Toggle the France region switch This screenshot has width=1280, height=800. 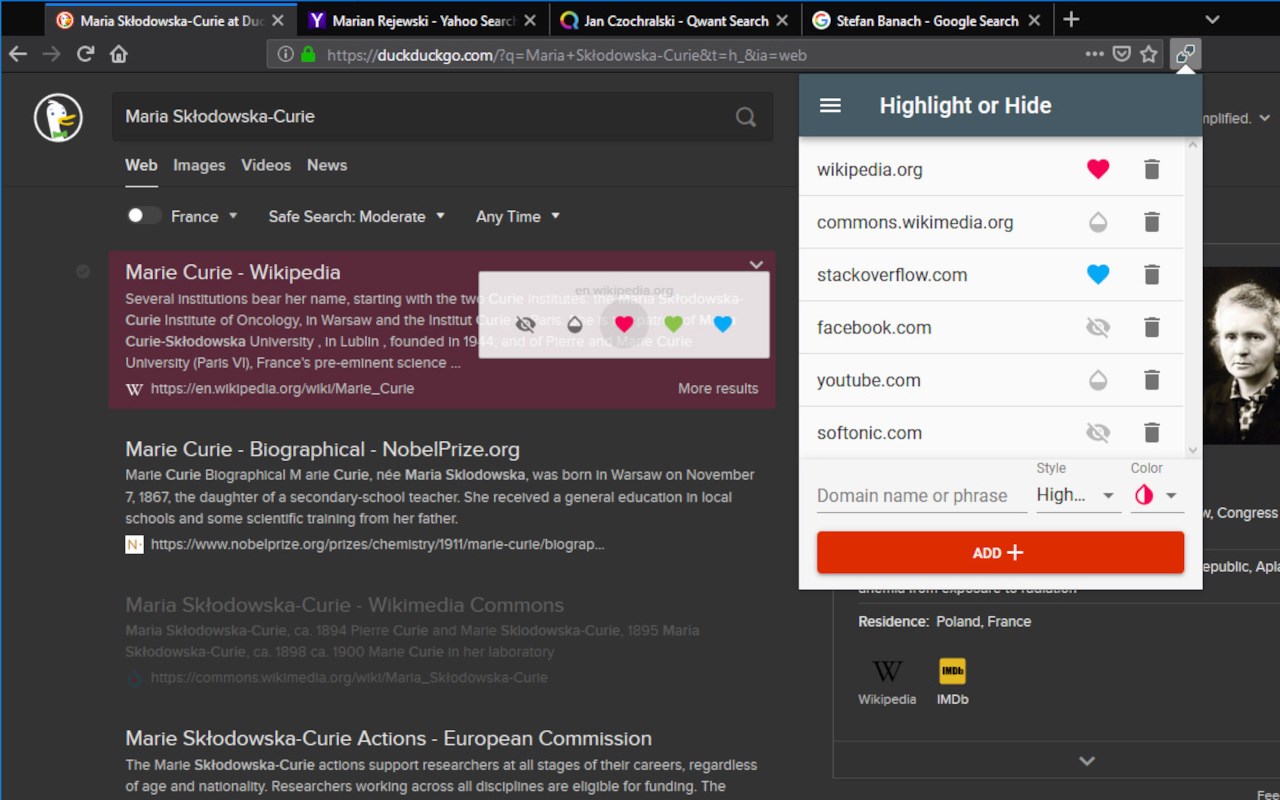point(143,216)
